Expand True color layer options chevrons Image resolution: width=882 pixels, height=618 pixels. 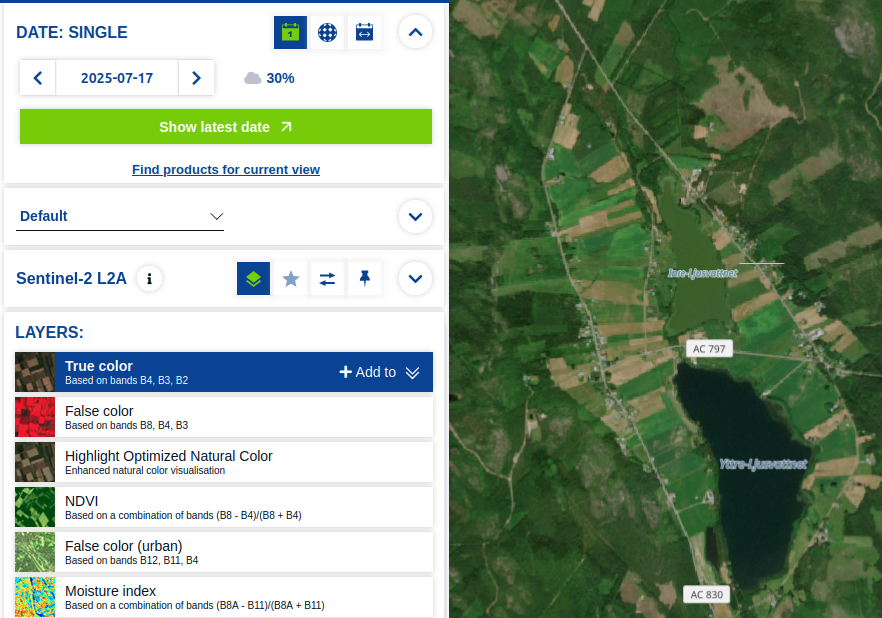click(x=412, y=372)
